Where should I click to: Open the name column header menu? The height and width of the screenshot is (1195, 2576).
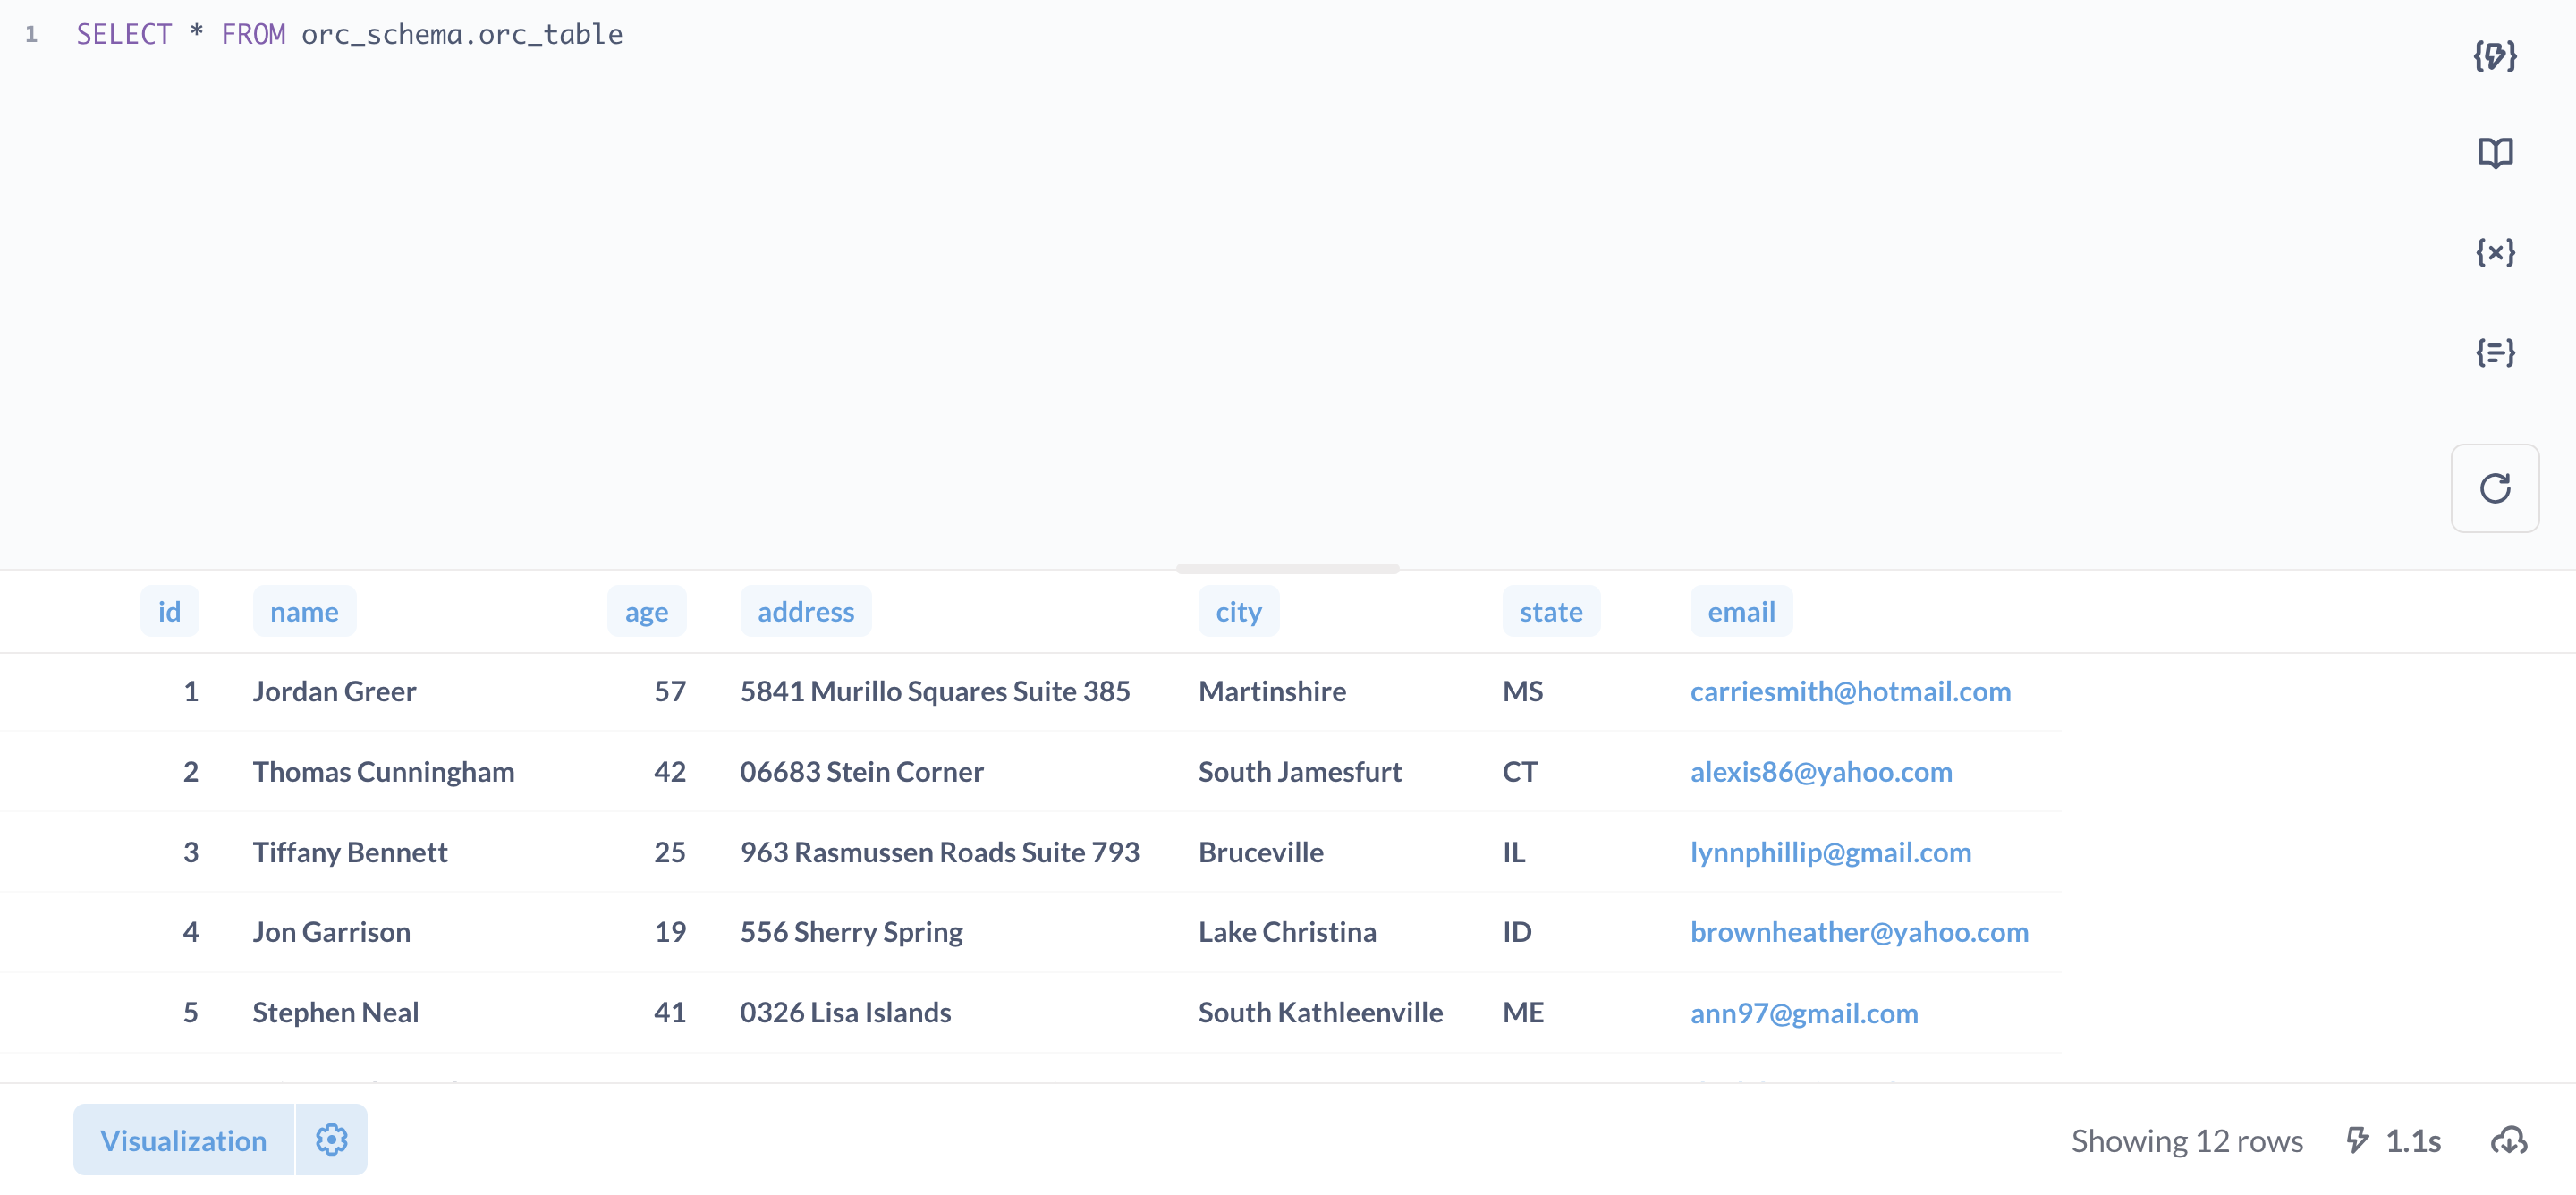(x=304, y=611)
